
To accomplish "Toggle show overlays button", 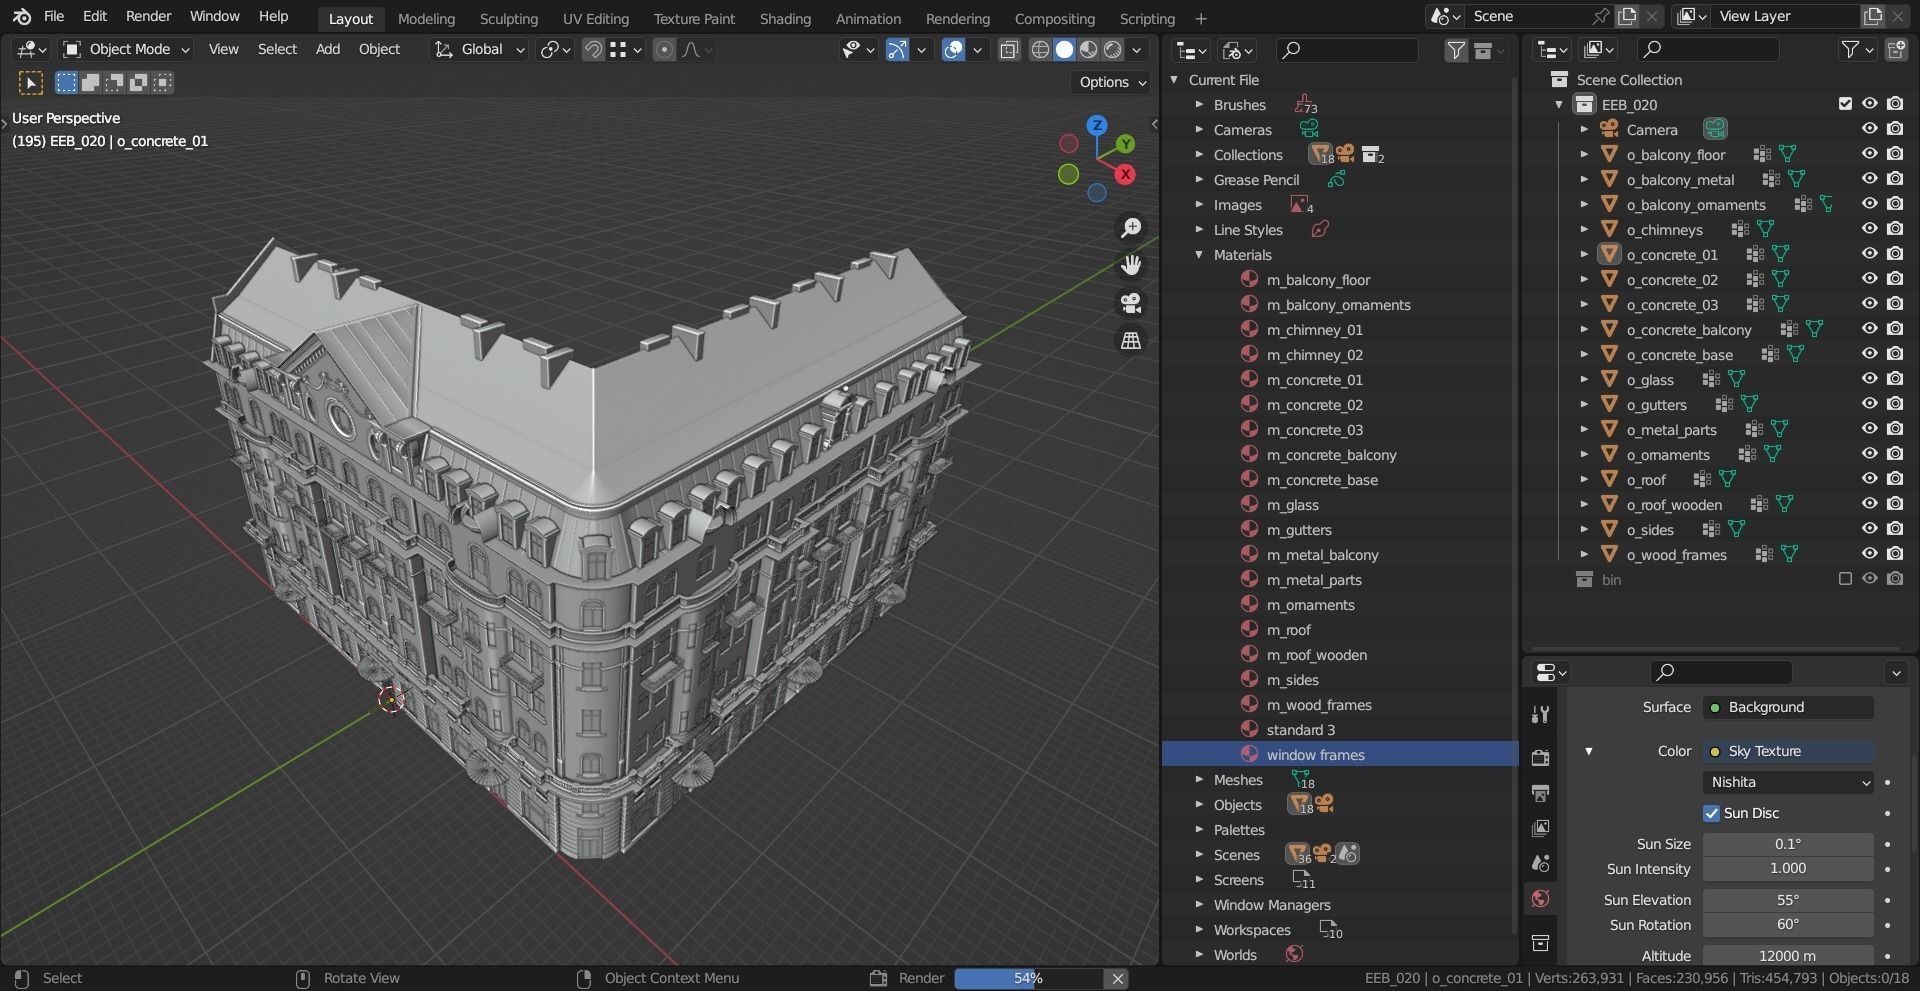I will tap(954, 49).
